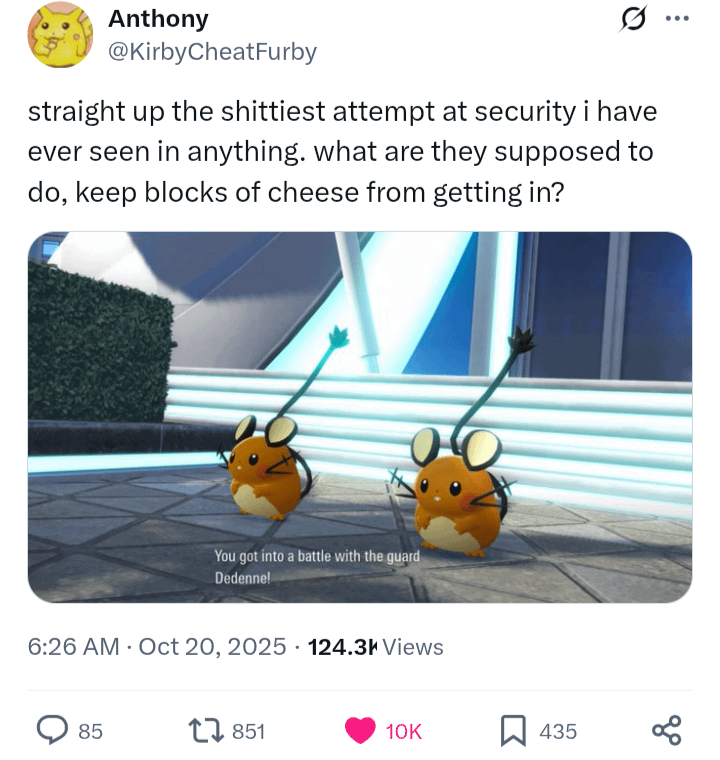This screenshot has height=760, width=720.
Task: Repost using the retweet arrows icon
Action: coord(206,731)
